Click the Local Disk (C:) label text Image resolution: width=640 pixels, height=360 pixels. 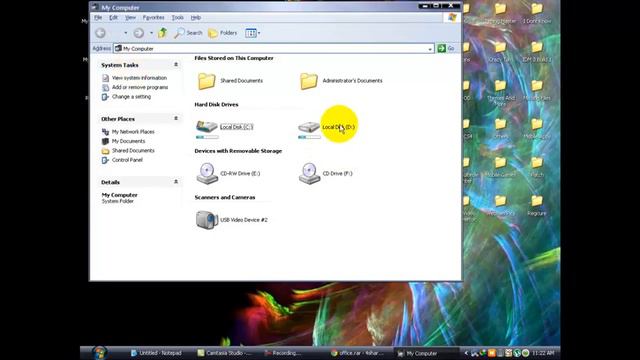pos(236,127)
